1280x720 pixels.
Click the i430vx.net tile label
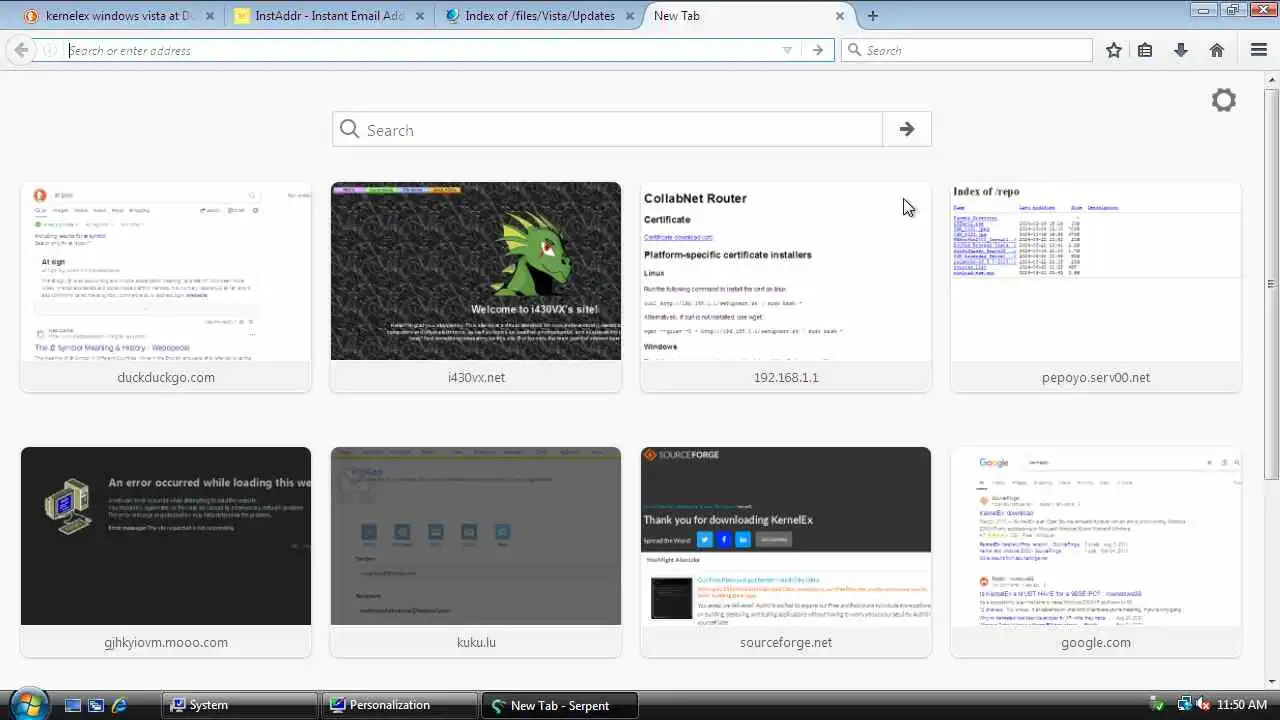tap(476, 377)
